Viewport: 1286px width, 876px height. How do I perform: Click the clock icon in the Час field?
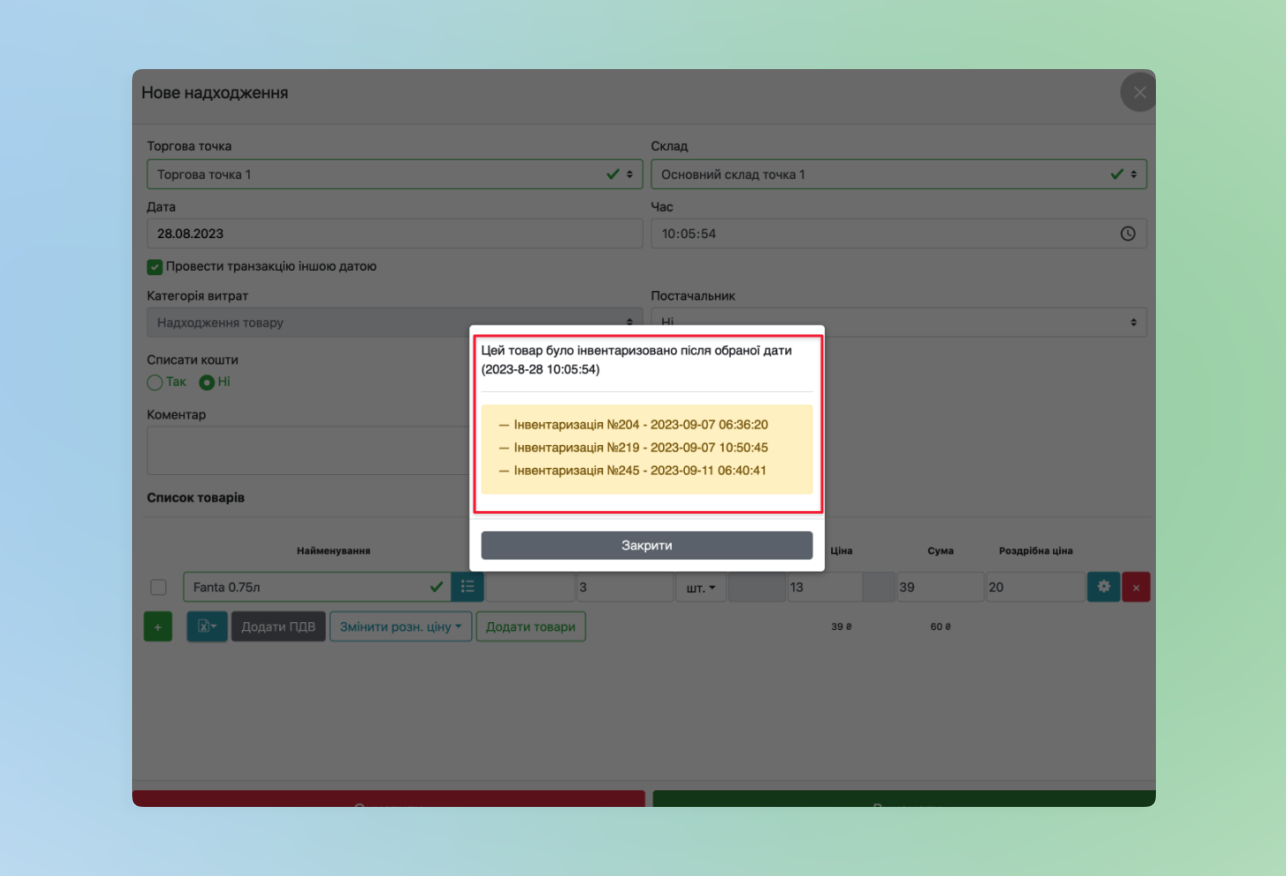coord(1127,234)
